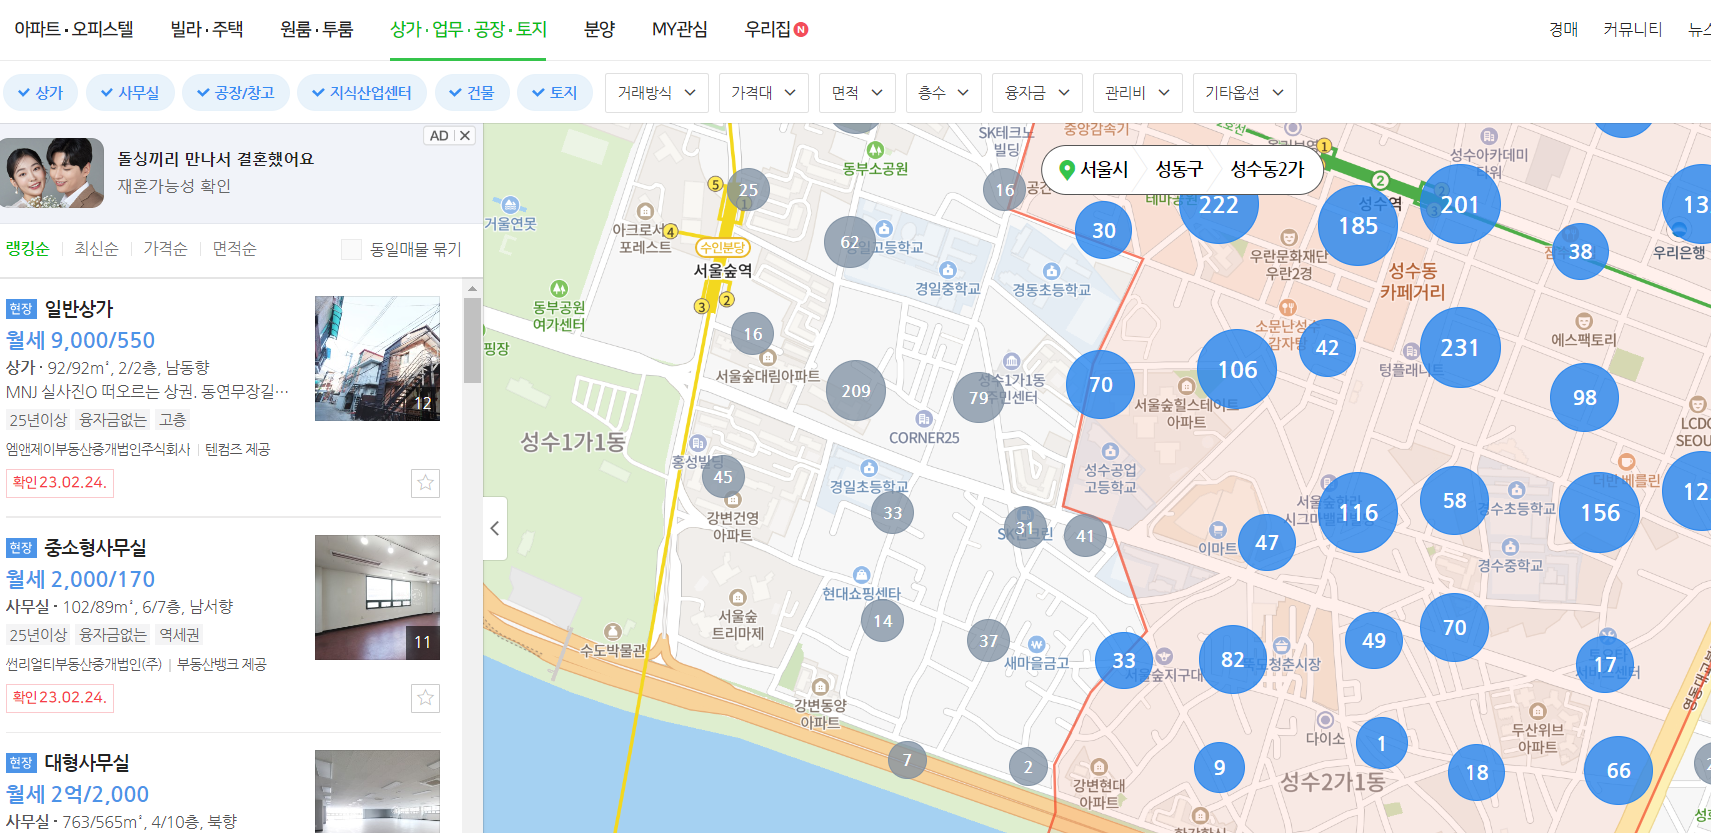Click the 201 listings map cluster

(x=1459, y=204)
